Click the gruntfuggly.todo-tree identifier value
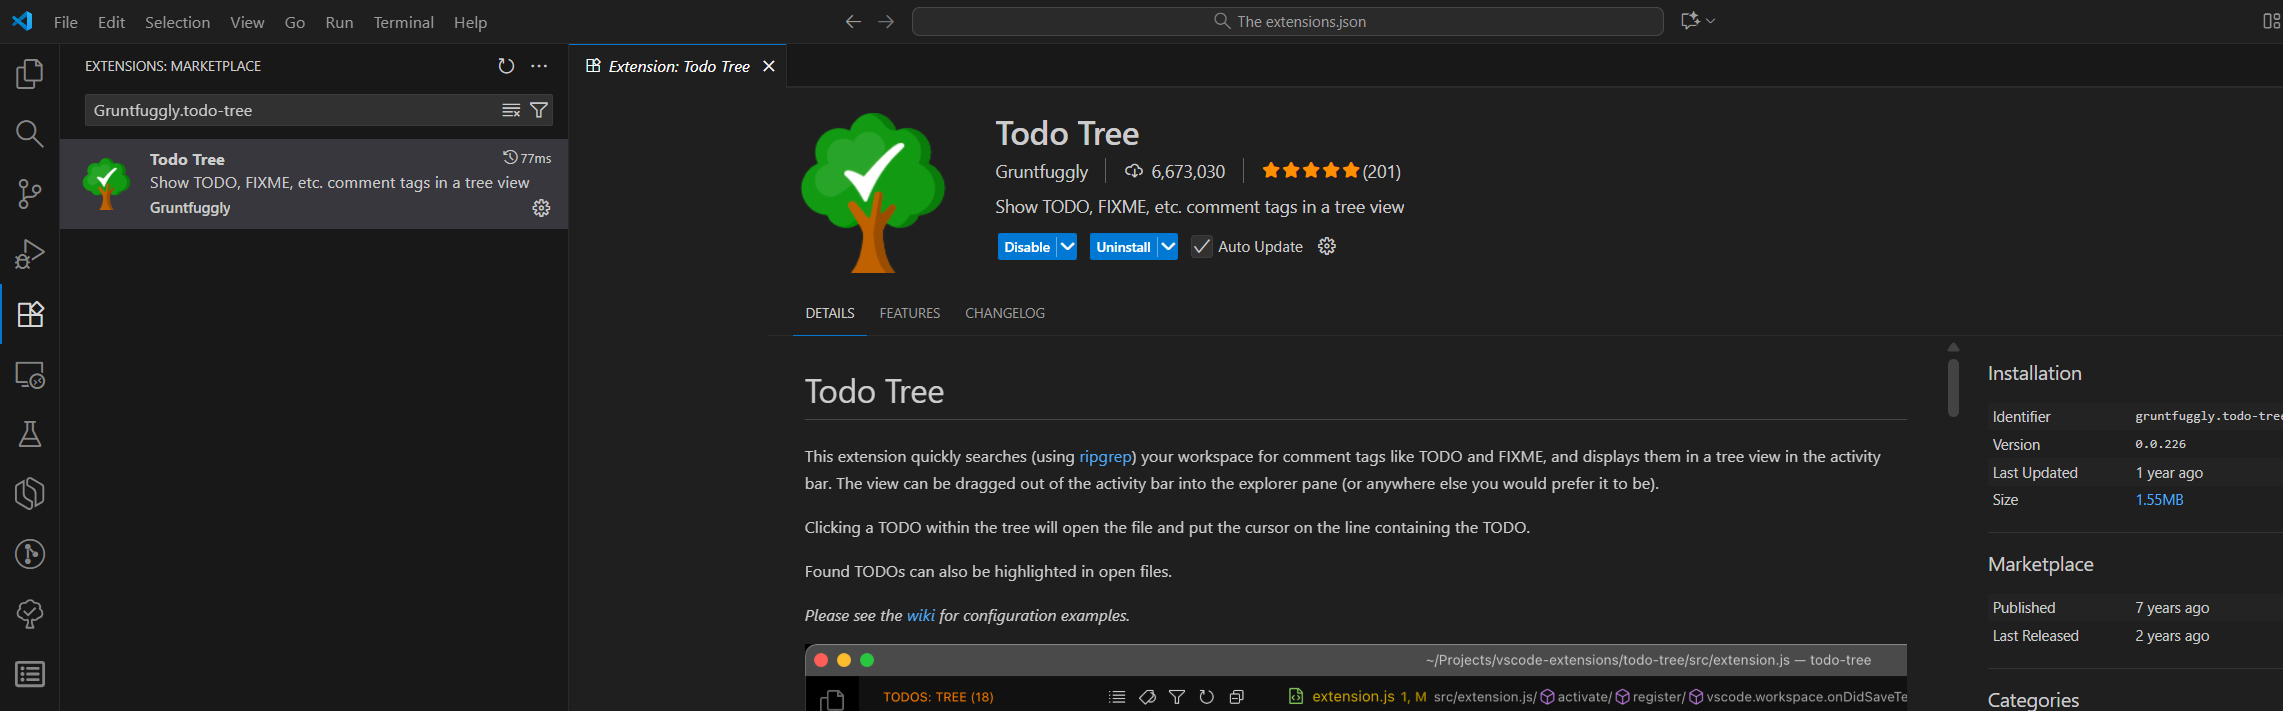The height and width of the screenshot is (711, 2283). (x=2209, y=416)
